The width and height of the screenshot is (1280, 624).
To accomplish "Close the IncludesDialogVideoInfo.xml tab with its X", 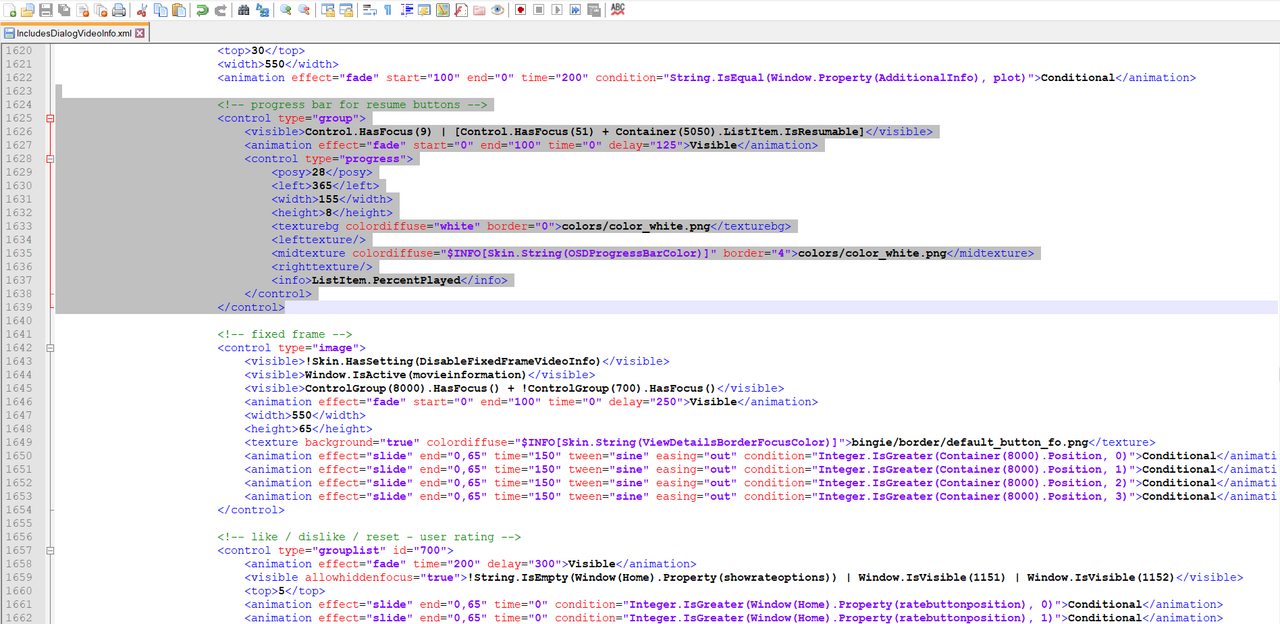I will tap(140, 33).
